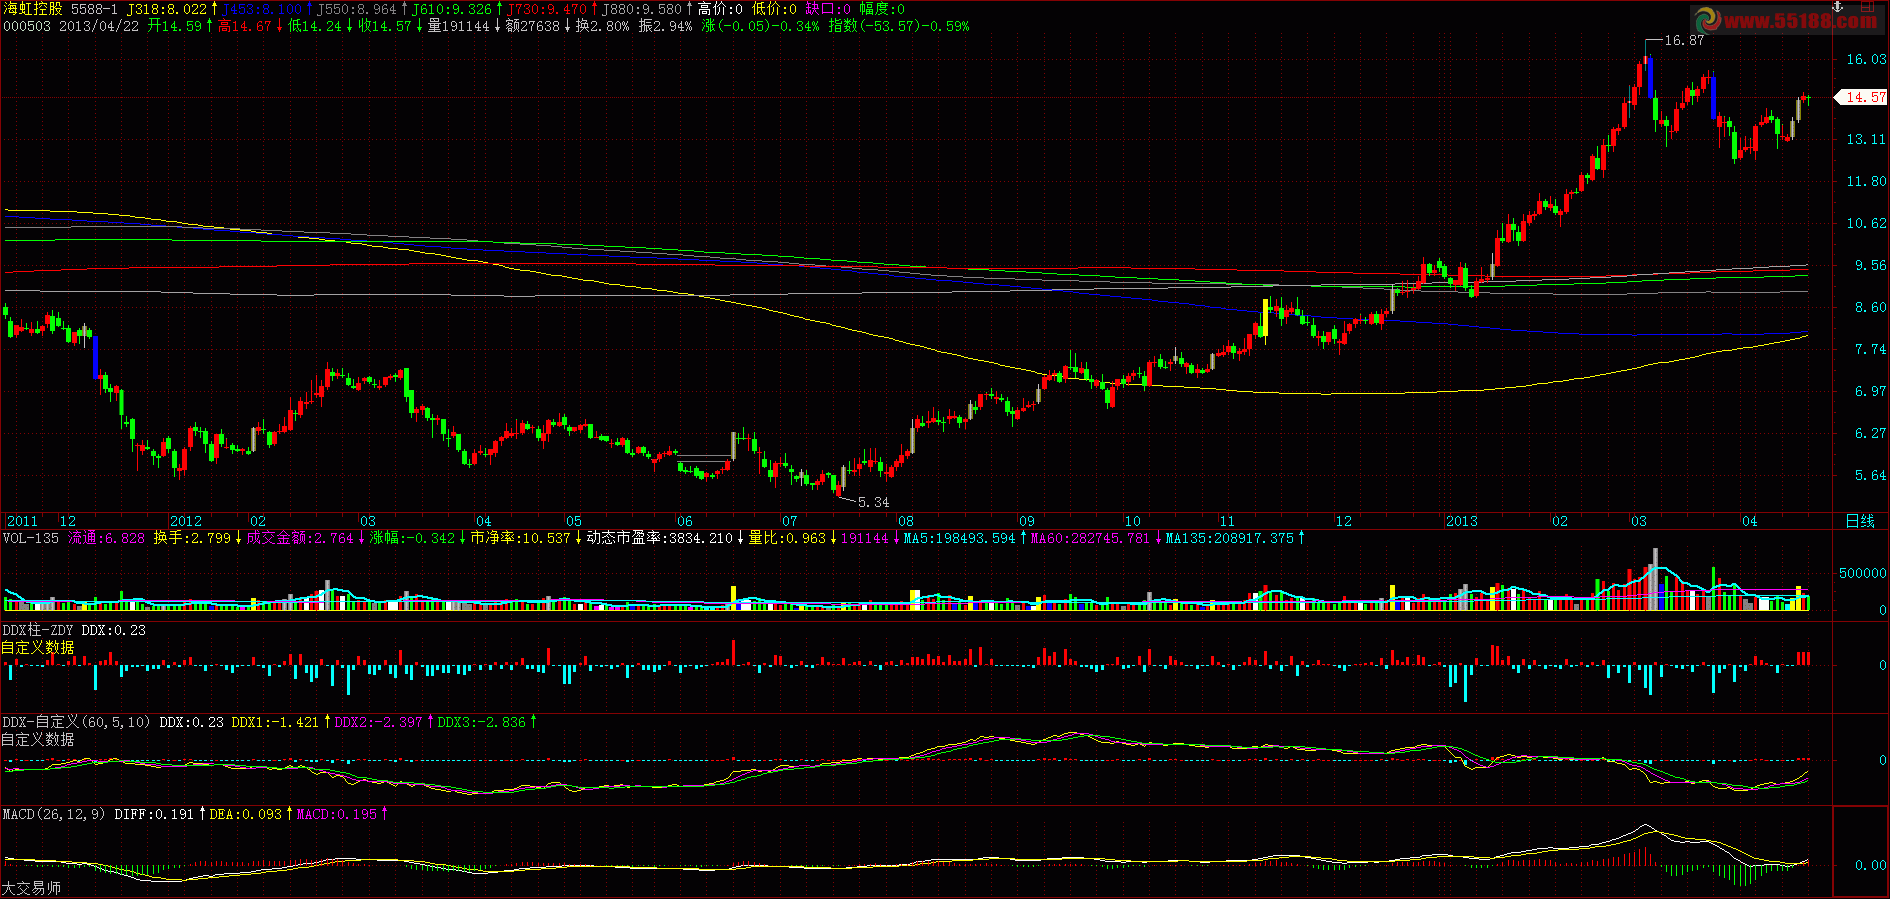Click the 成交金额:2.764 value
The image size is (1890, 899).
point(300,538)
